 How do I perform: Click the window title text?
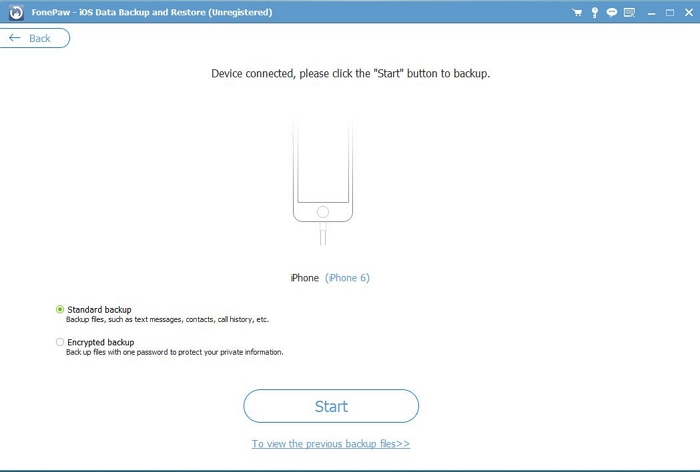point(152,13)
